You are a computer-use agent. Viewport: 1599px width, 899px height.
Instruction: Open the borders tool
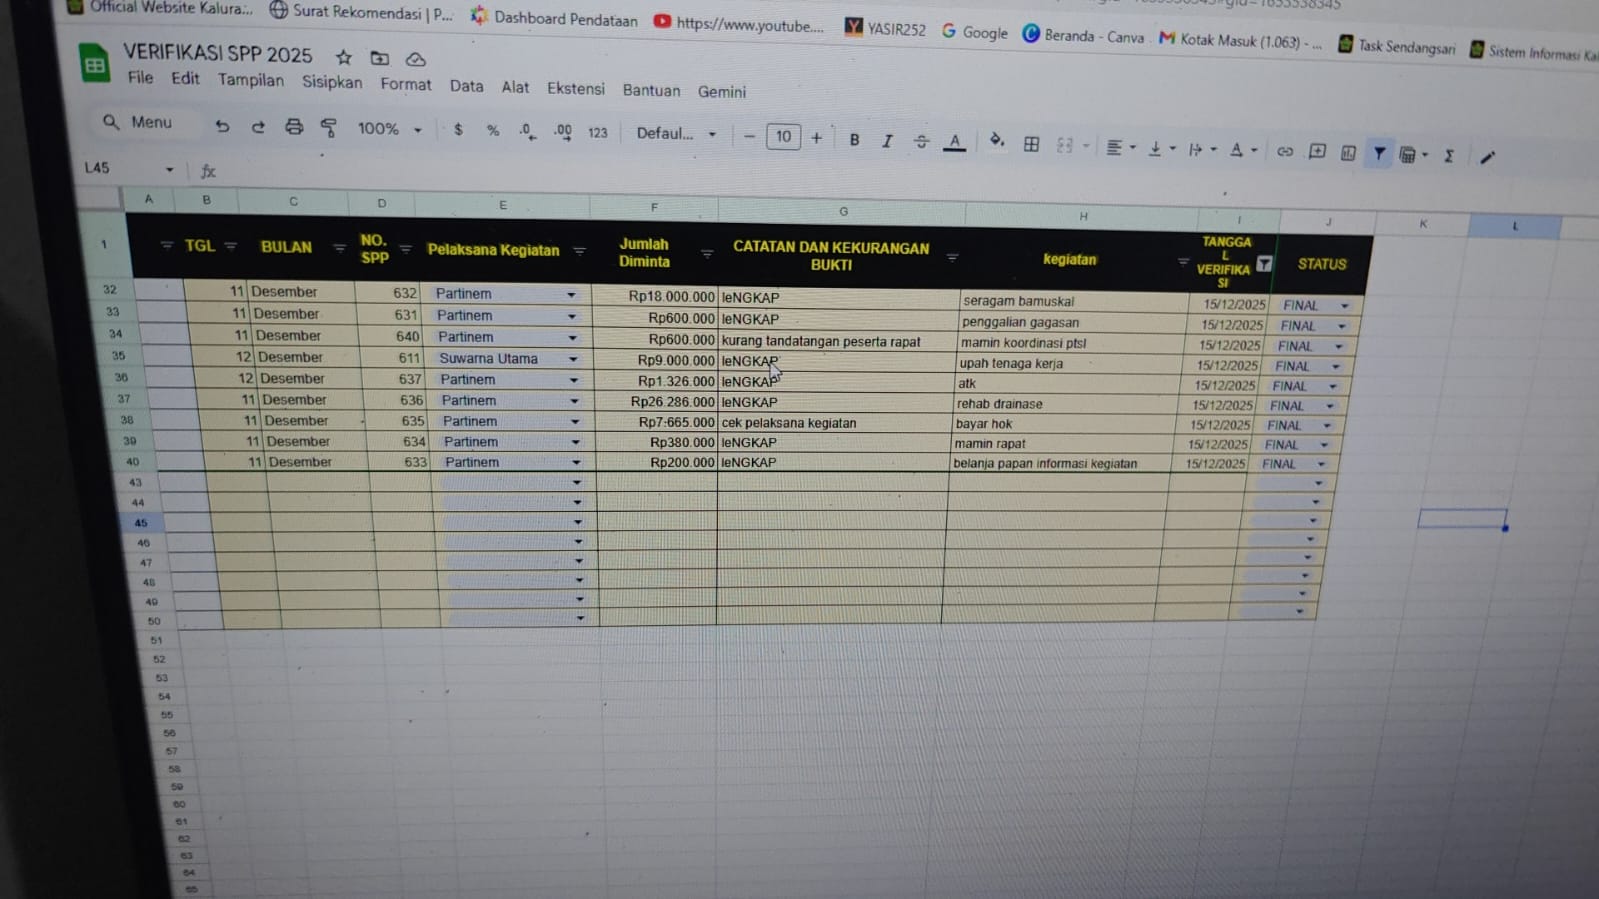point(1031,144)
